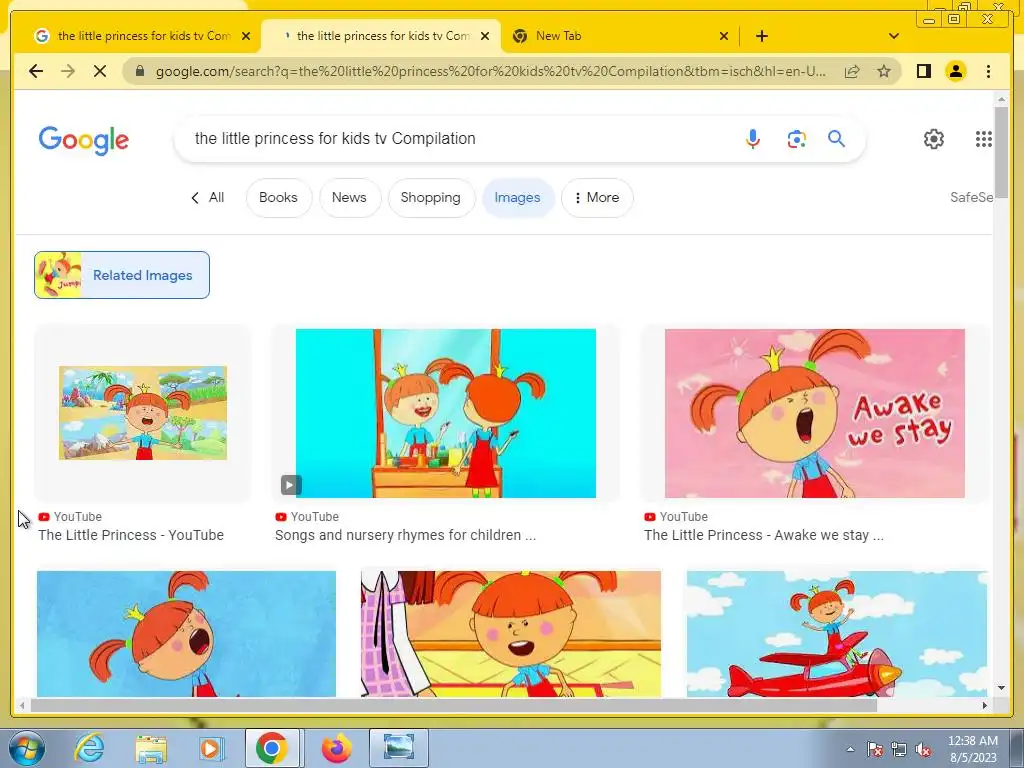
Task: Close the first Google search tab
Action: 246,36
